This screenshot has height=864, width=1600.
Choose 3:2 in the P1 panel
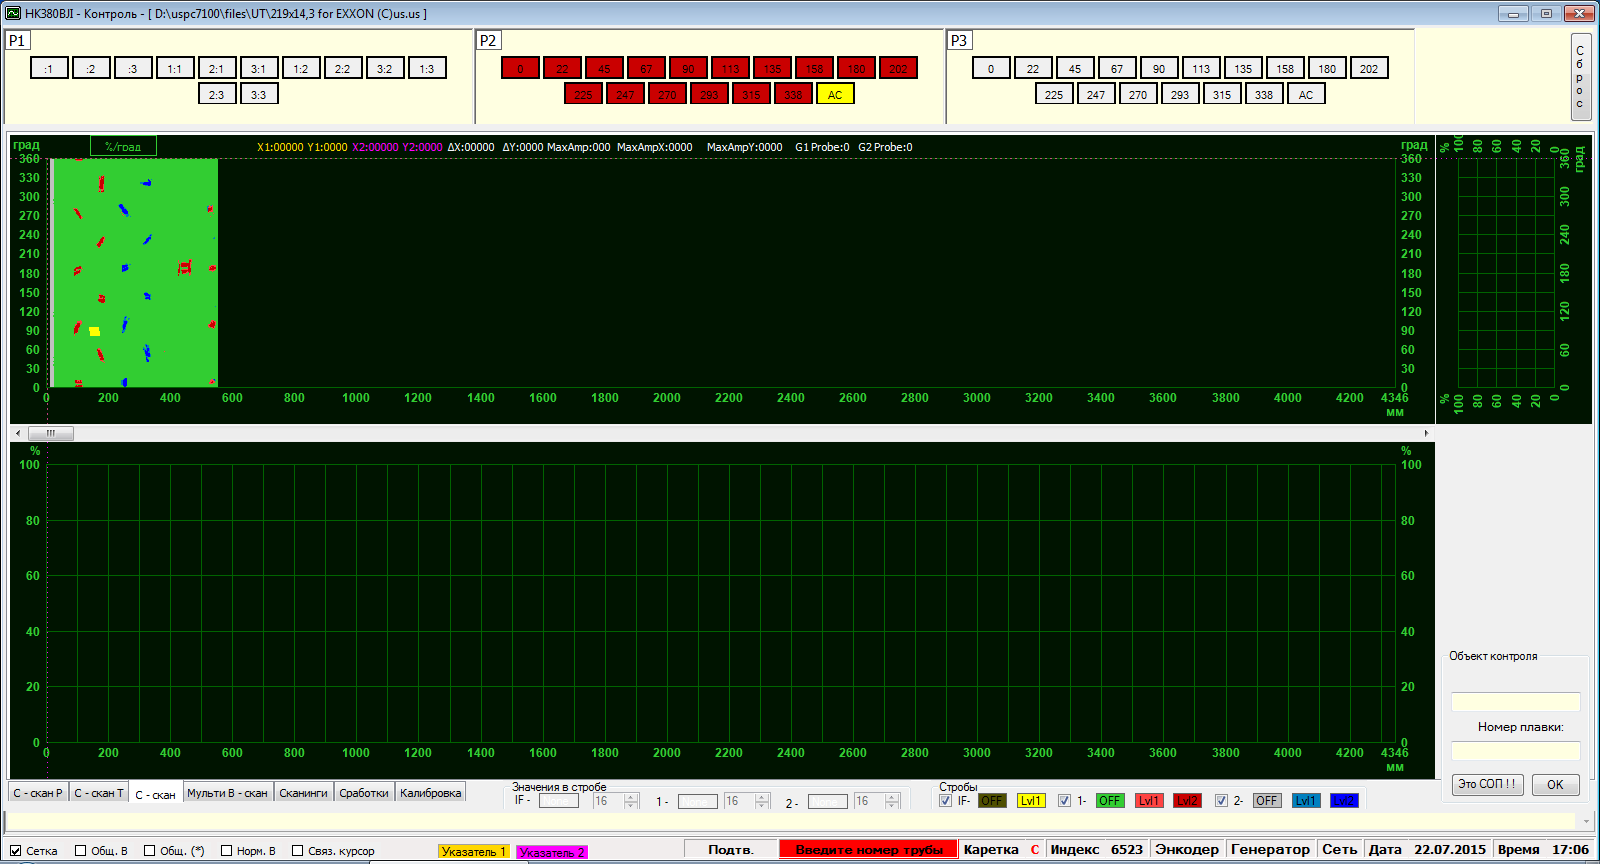pos(385,68)
